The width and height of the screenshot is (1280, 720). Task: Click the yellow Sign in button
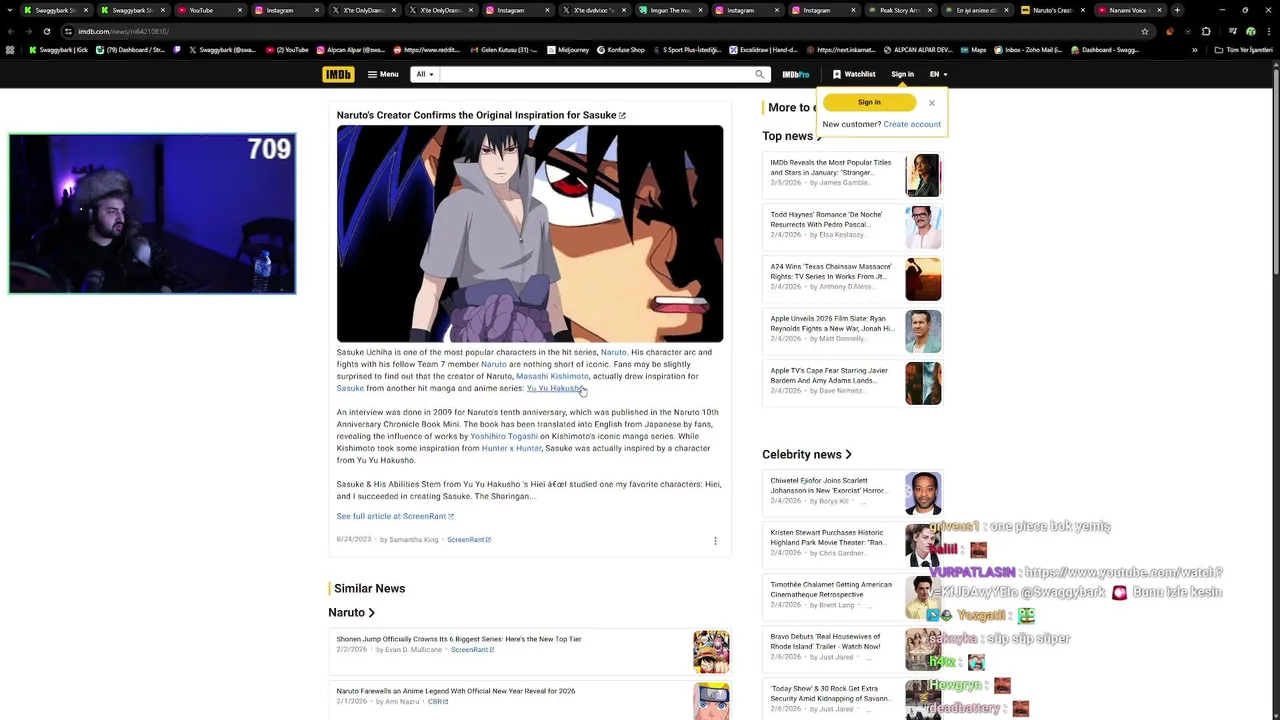click(869, 102)
